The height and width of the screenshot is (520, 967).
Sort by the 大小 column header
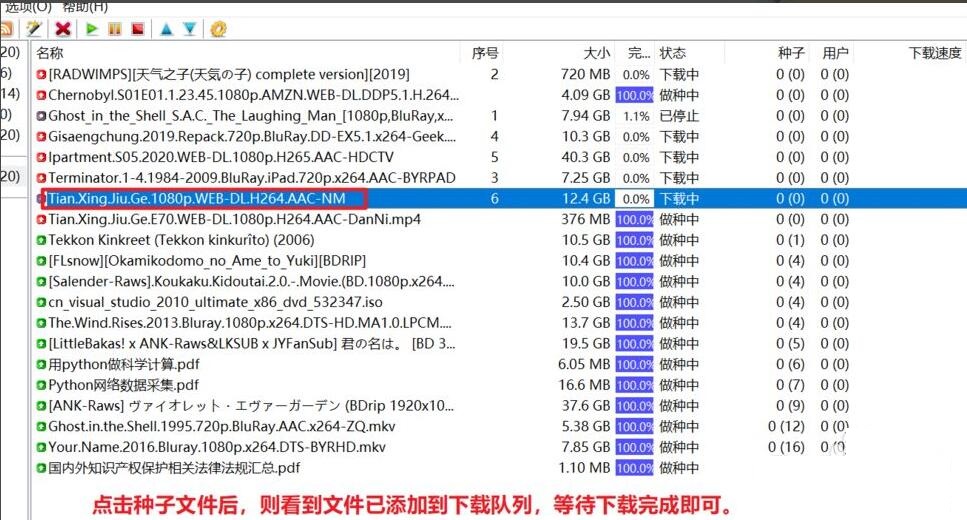tap(596, 53)
